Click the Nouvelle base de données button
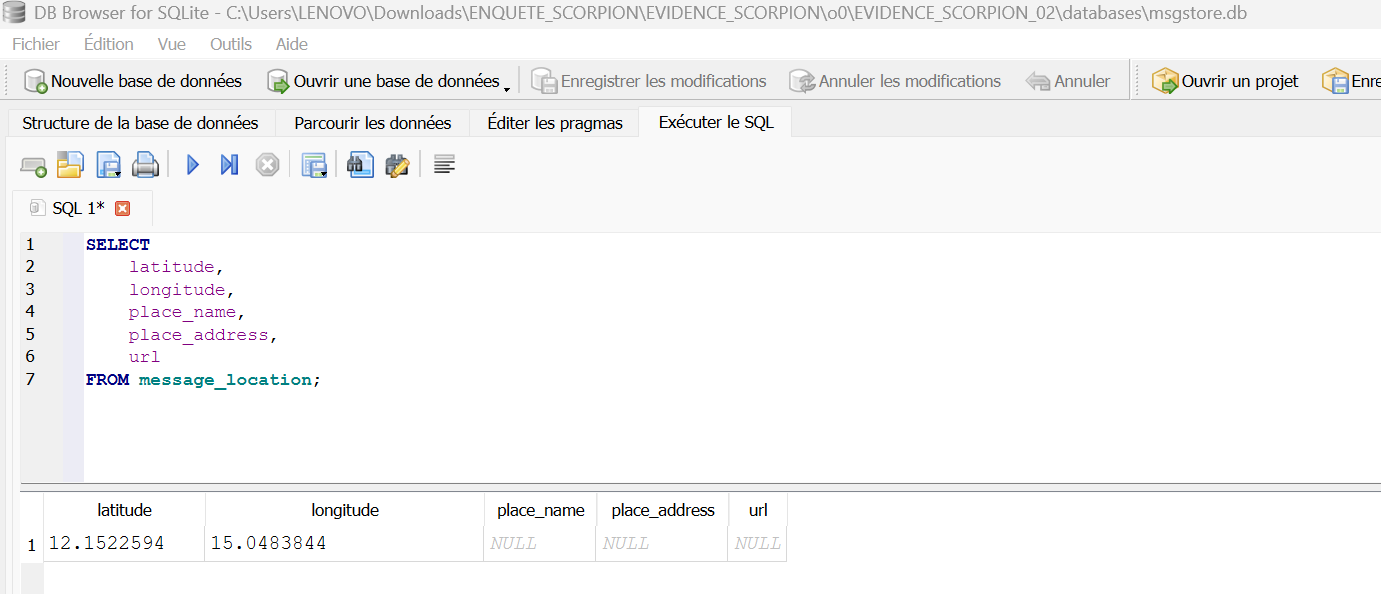 pyautogui.click(x=132, y=81)
